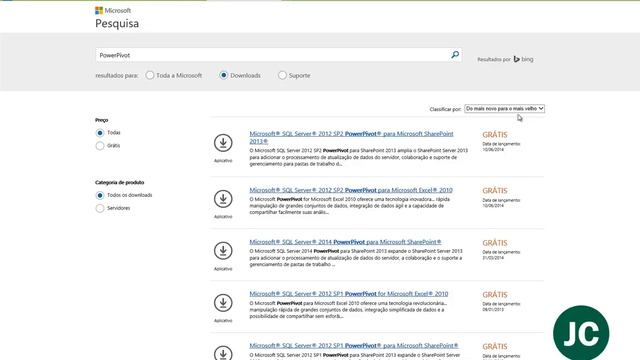Click download icon for SP2 PowerPivot Excel 2010
640x360 pixels.
(x=223, y=199)
